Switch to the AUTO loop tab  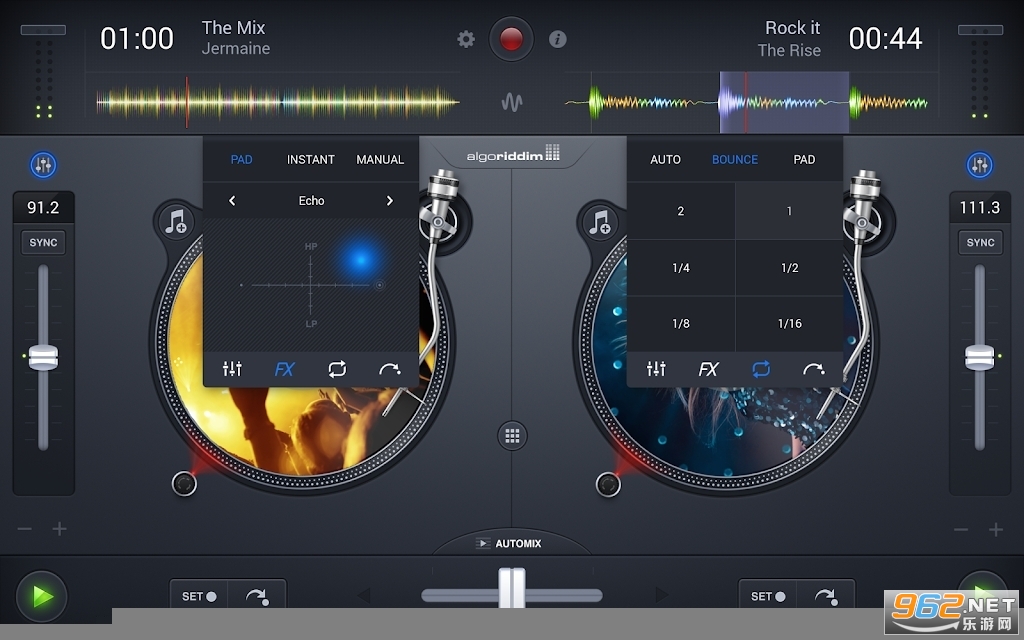[665, 159]
